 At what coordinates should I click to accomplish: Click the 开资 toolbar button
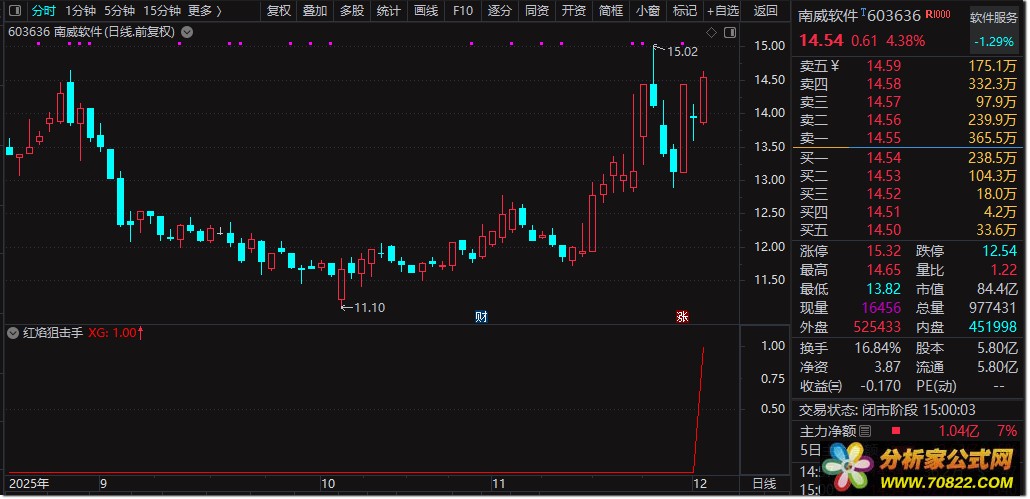pyautogui.click(x=574, y=11)
